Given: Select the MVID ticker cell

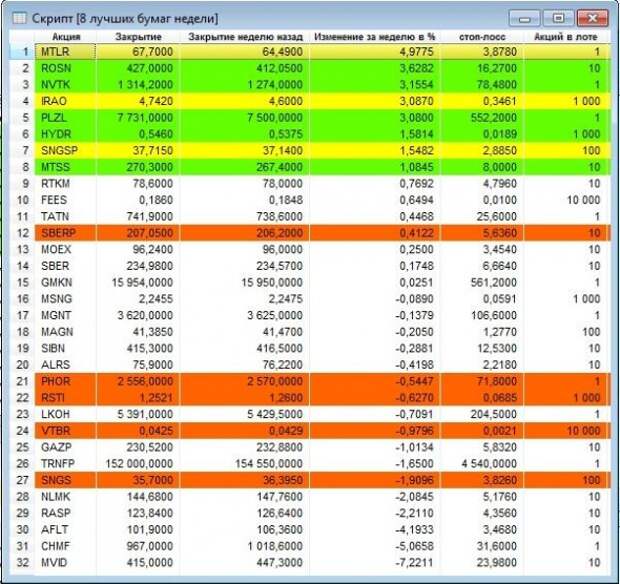Looking at the screenshot, I should [x=66, y=563].
